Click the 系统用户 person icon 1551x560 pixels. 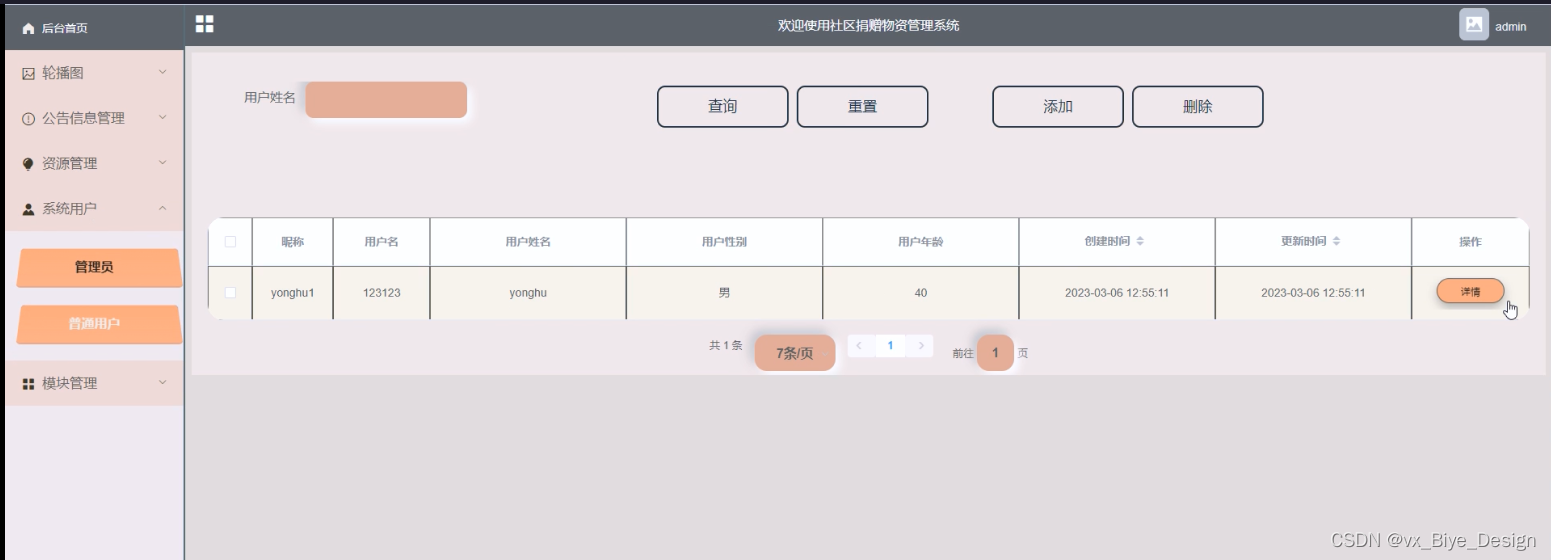coord(28,209)
